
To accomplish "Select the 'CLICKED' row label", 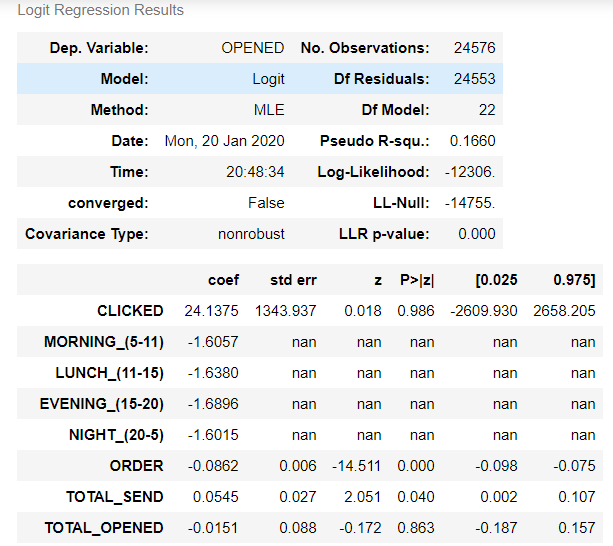I will (x=130, y=311).
